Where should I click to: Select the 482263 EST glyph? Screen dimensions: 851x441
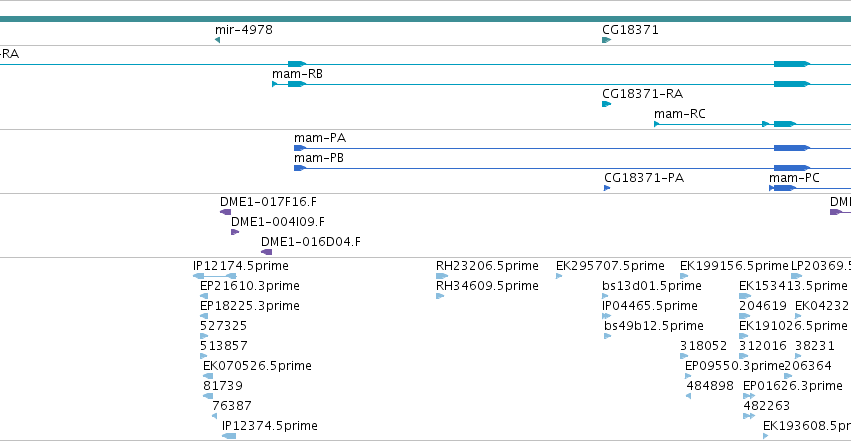point(749,416)
